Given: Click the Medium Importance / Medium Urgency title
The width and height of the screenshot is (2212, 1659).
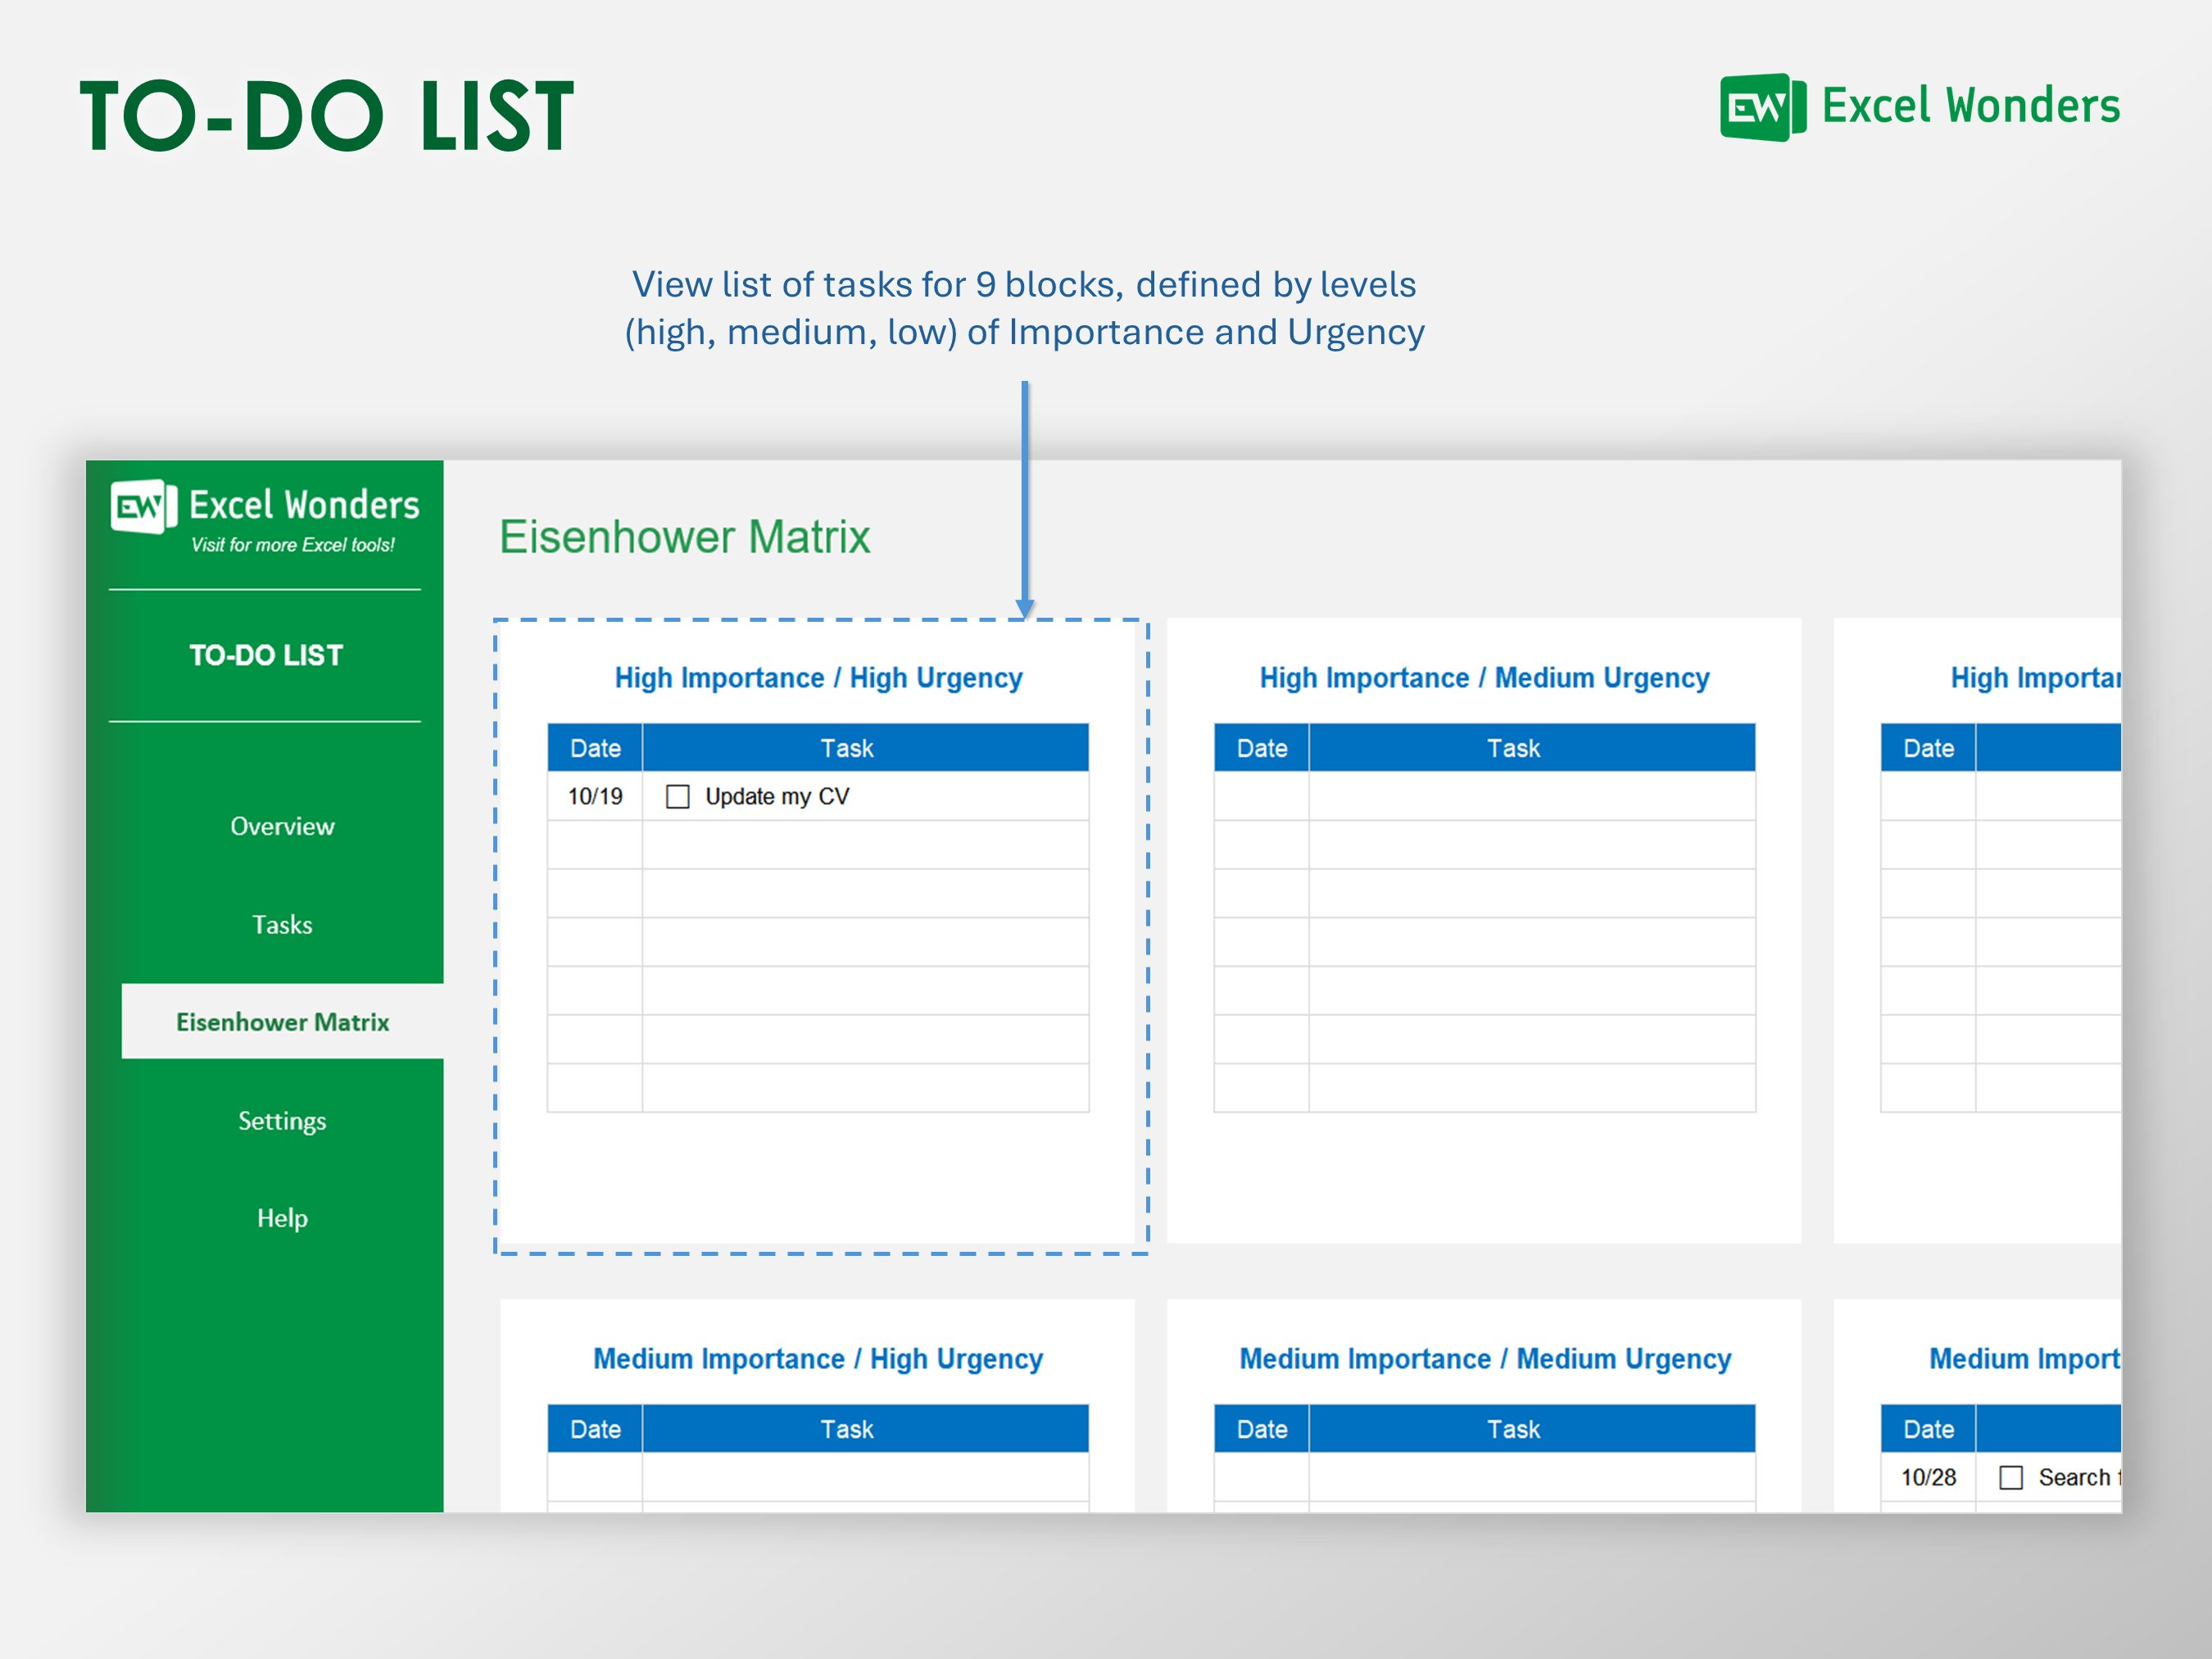Looking at the screenshot, I should pyautogui.click(x=1484, y=1358).
